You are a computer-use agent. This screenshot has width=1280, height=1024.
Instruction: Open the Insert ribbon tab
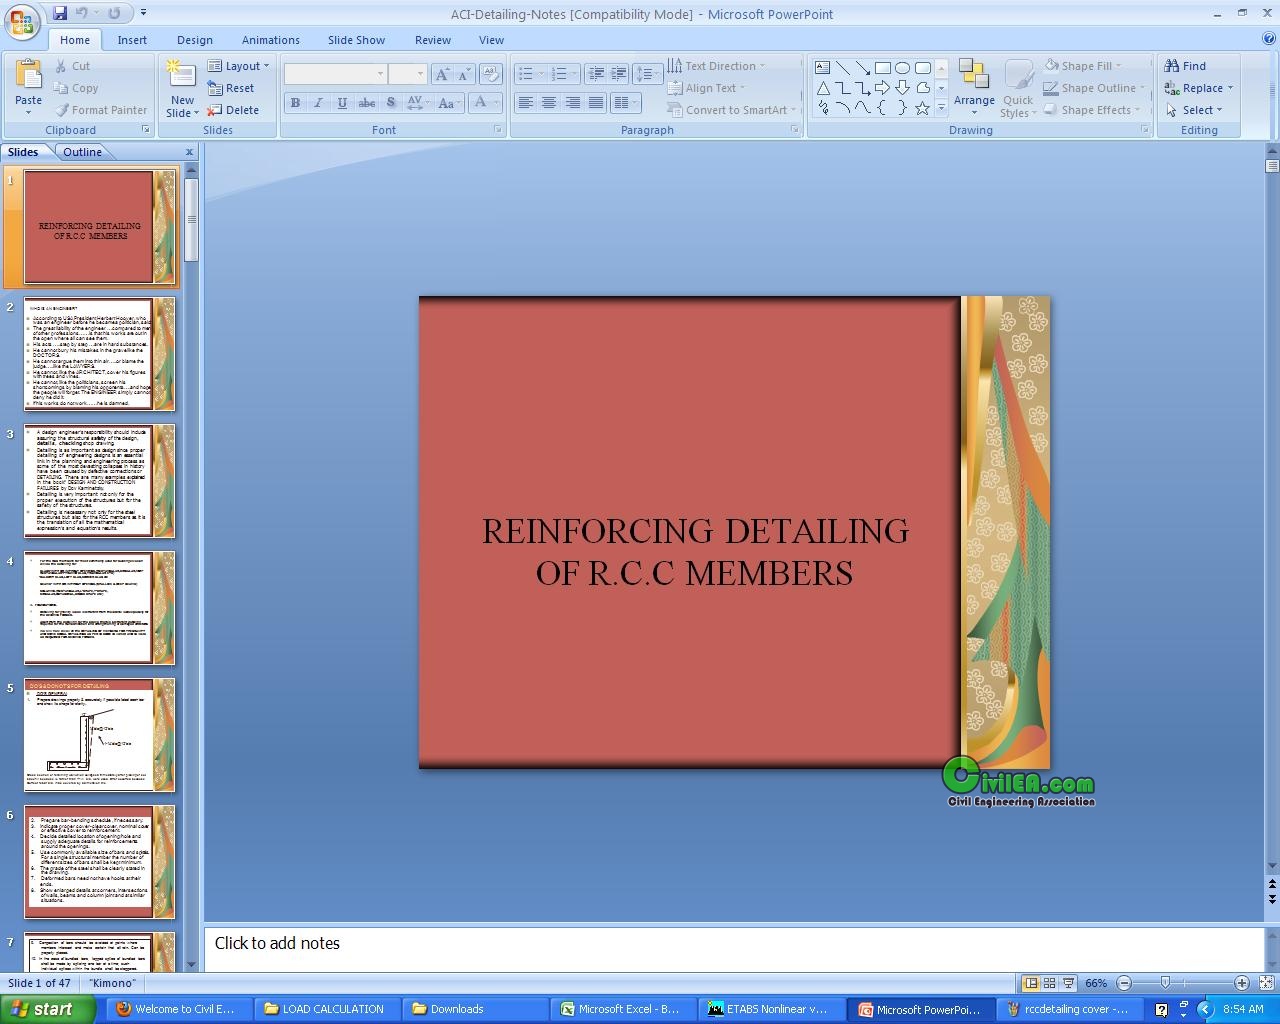pyautogui.click(x=132, y=40)
